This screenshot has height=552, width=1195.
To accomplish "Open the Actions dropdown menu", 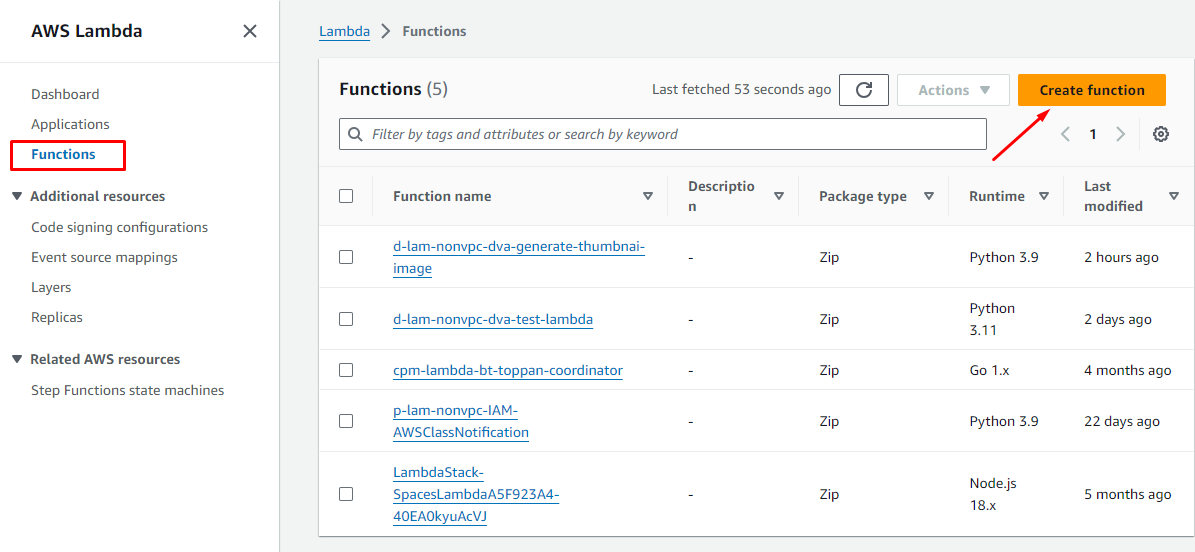I will click(953, 90).
